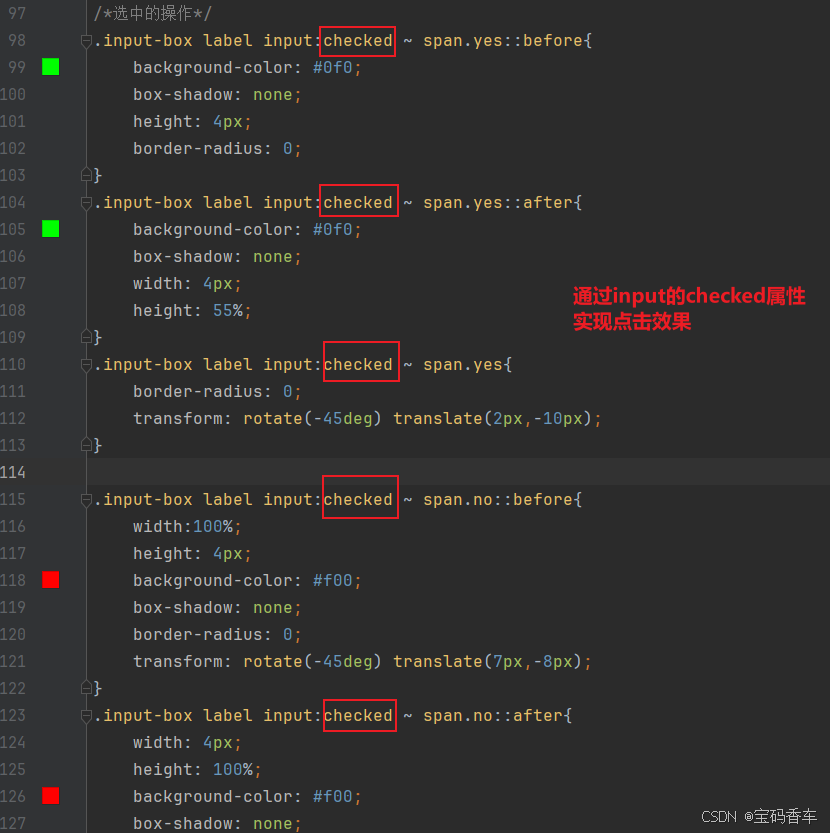Click line number 112 in gutter

point(13,418)
